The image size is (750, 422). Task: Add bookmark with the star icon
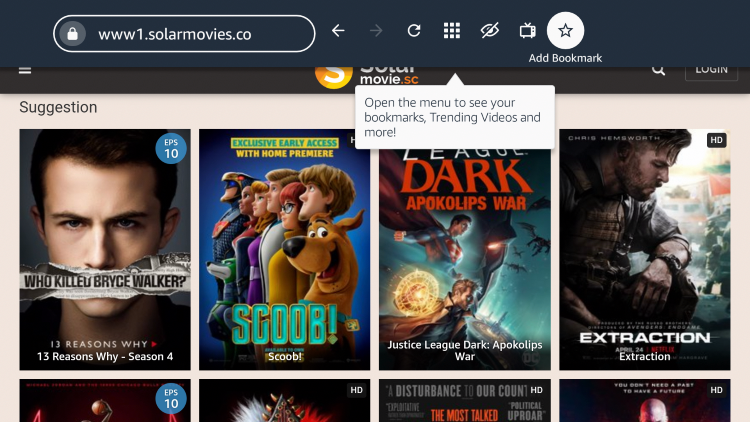click(565, 31)
